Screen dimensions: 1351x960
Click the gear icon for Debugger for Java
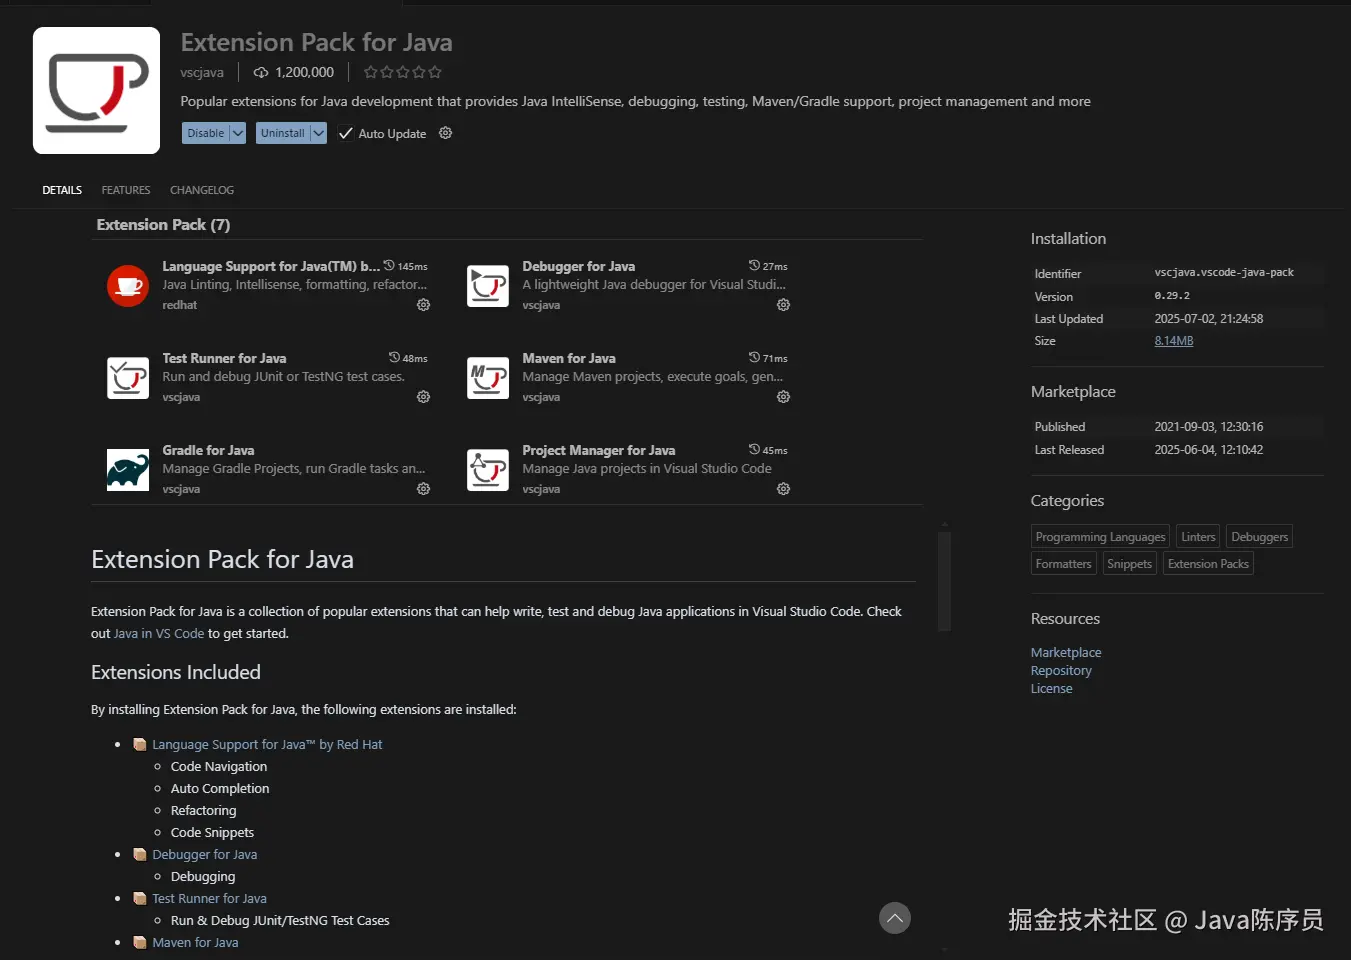click(783, 305)
